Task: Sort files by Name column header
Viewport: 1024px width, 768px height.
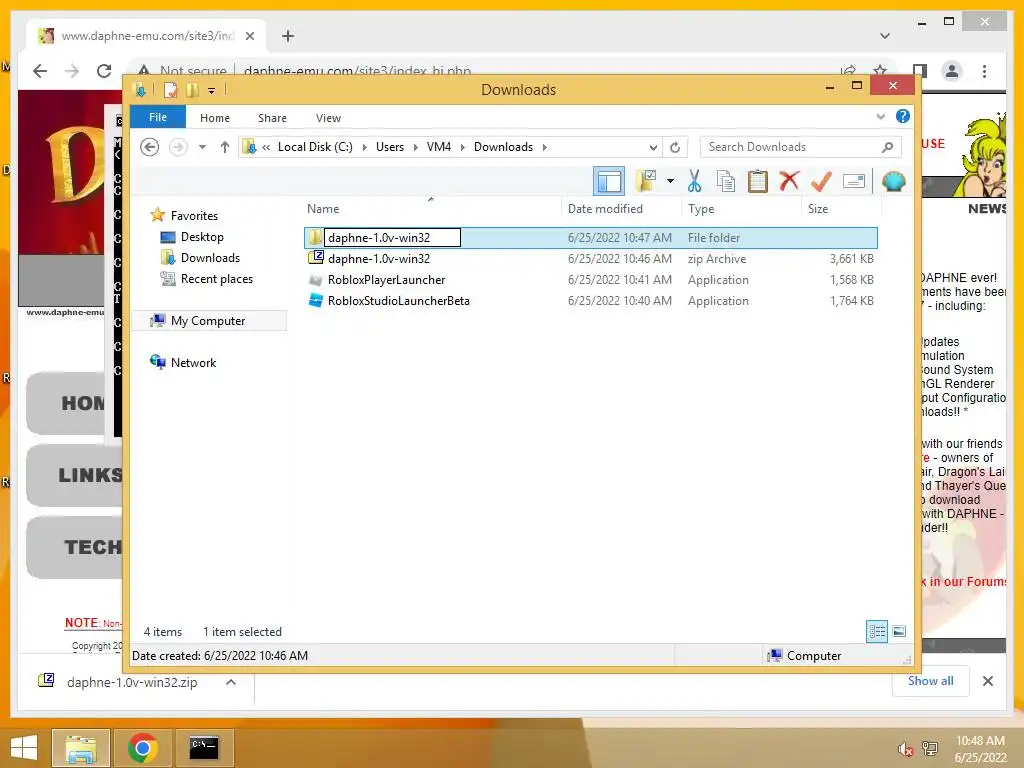Action: pos(323,209)
